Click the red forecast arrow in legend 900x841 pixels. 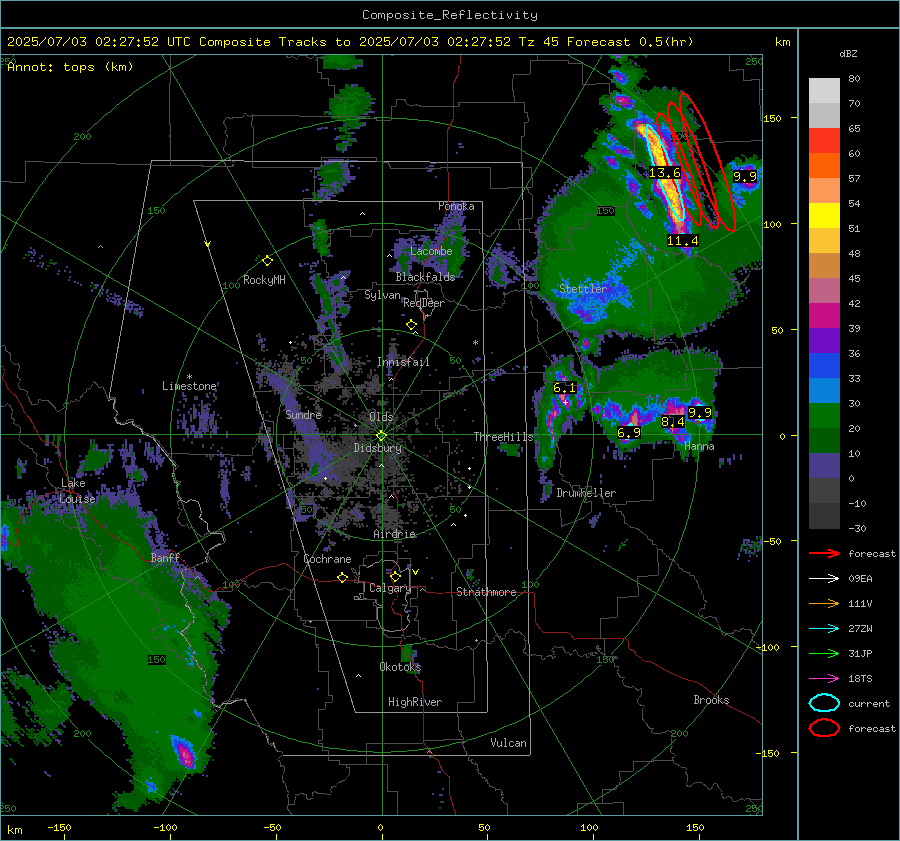click(x=824, y=553)
